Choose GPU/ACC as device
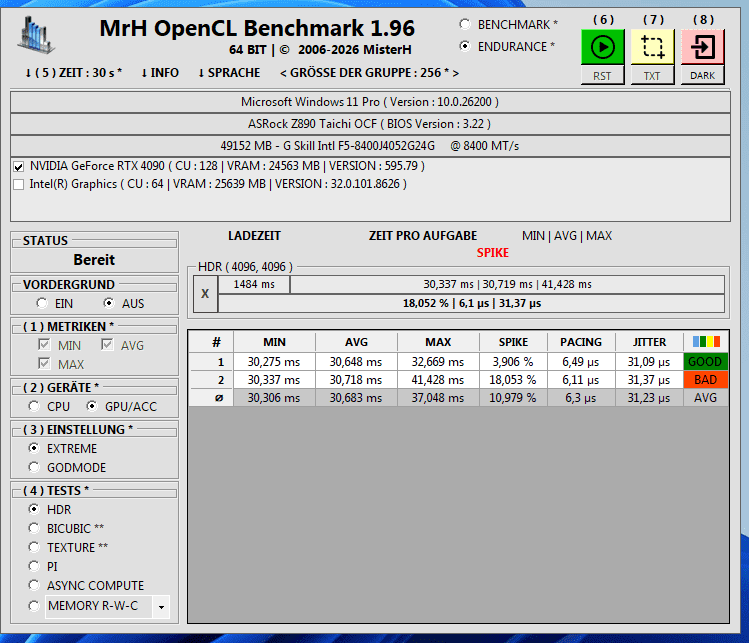The height and width of the screenshot is (643, 749). [x=92, y=406]
